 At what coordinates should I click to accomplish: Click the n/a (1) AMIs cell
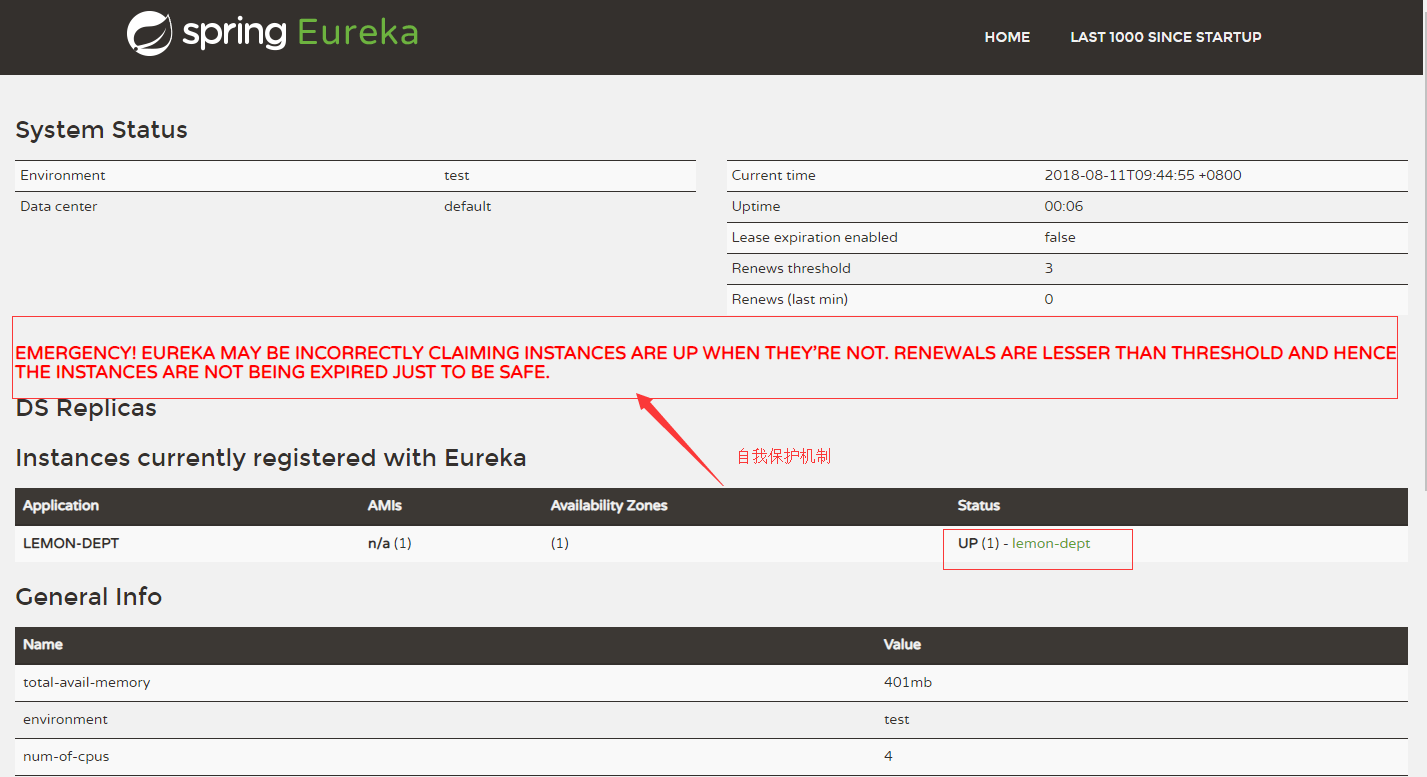(390, 544)
